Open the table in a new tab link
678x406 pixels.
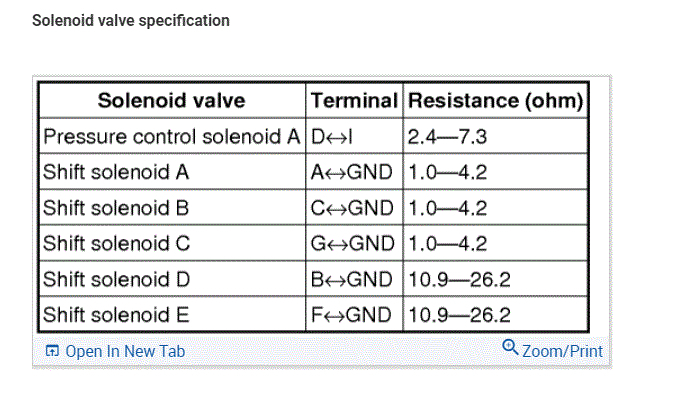[125, 351]
